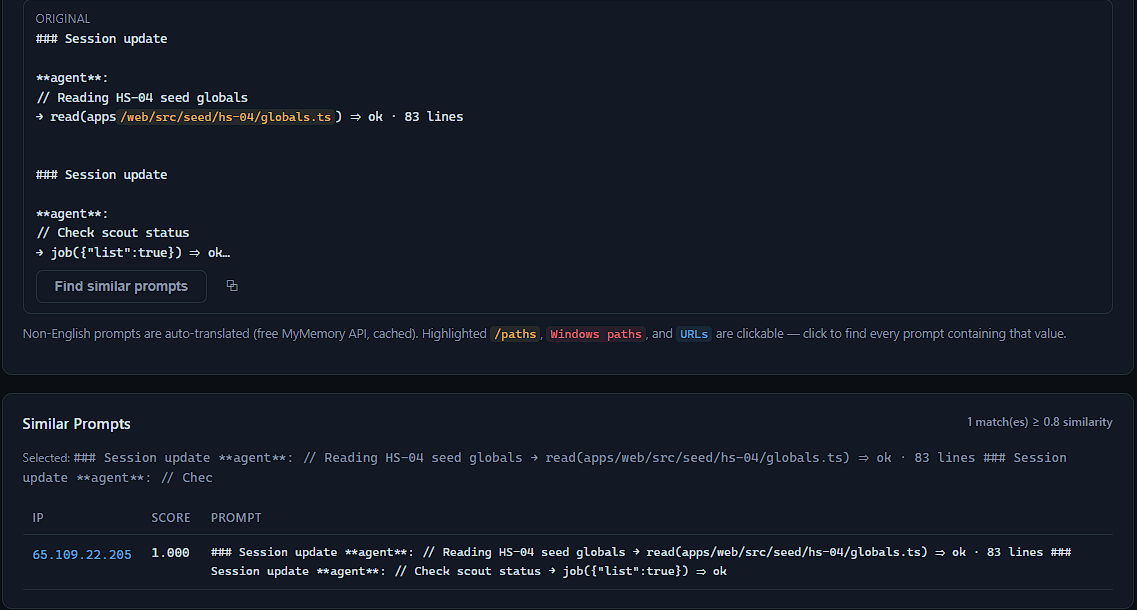Copy the original prompt with the copy icon
Screen dimensions: 1137x610
[x=232, y=286]
